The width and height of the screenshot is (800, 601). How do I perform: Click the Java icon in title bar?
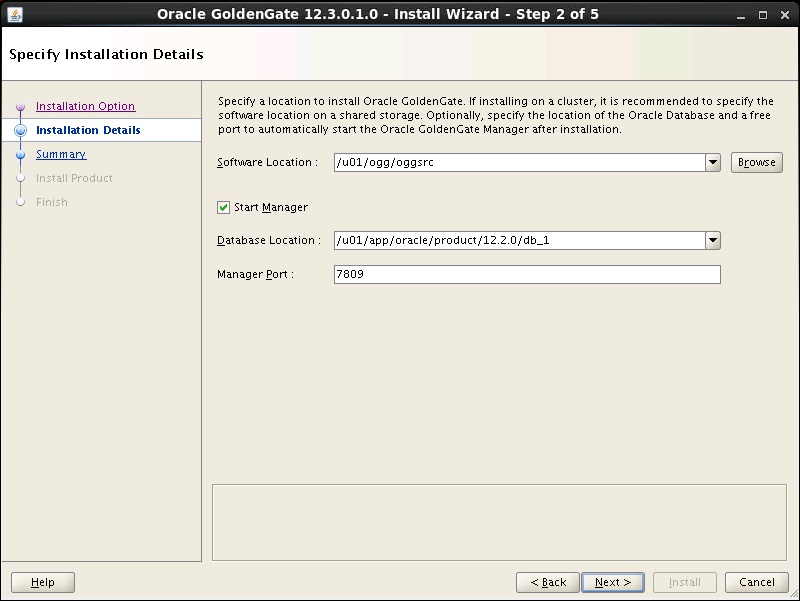15,14
